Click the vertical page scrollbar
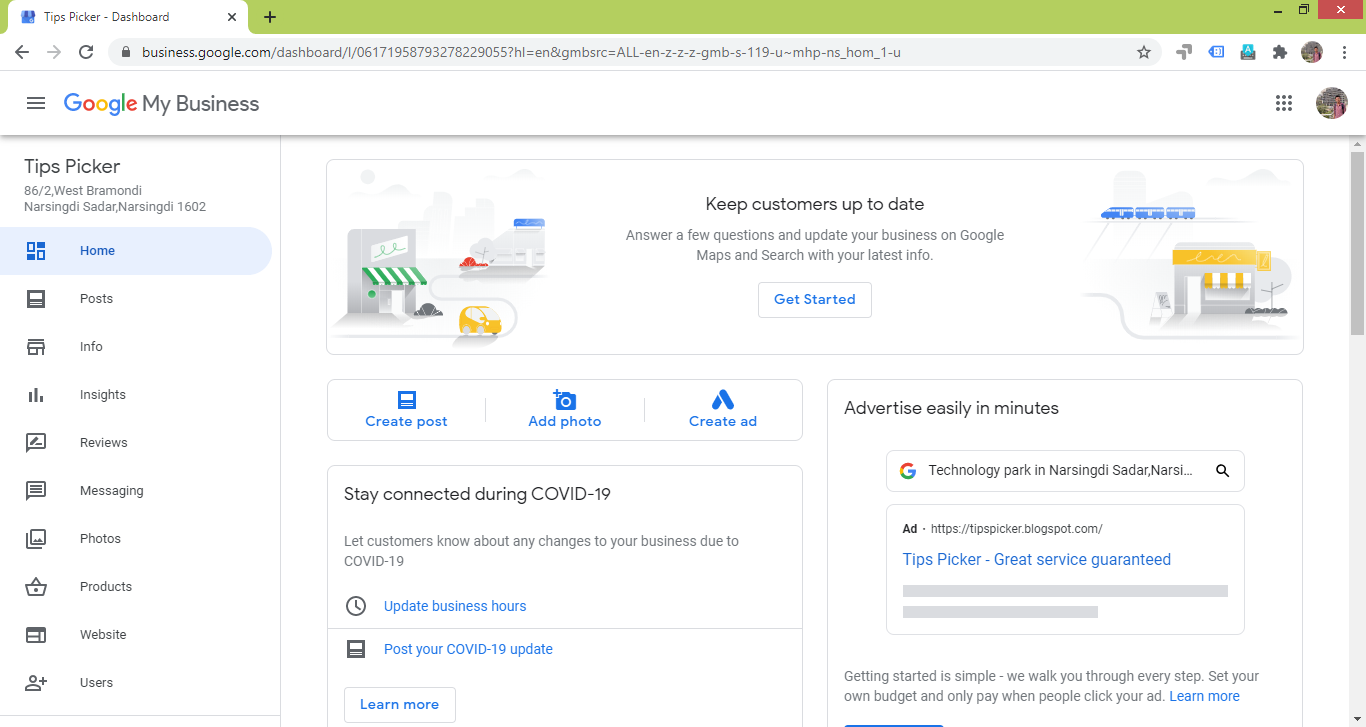Viewport: 1366px width, 727px height. [1357, 243]
